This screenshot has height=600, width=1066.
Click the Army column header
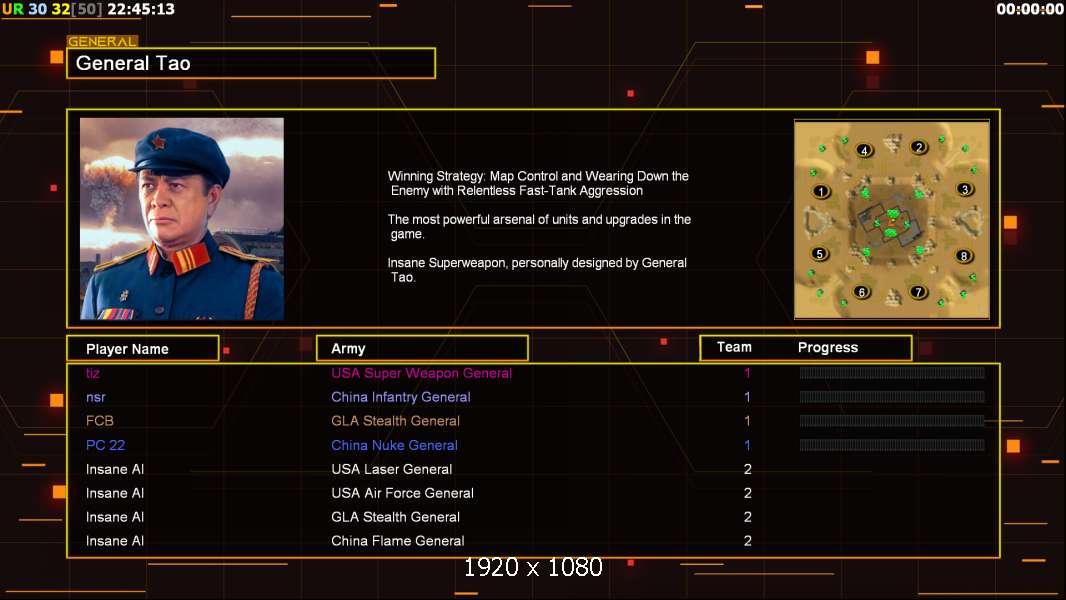[x=422, y=349]
